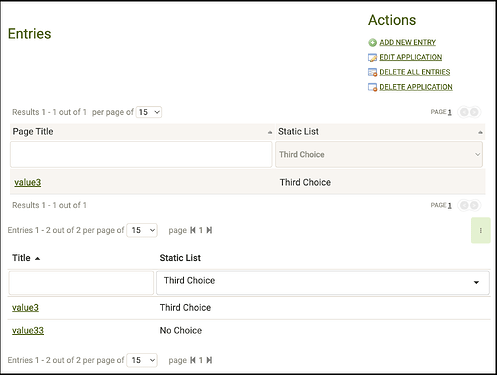Viewport: 497px width, 375px height.
Task: Click the upper Static List header text
Action: (x=298, y=132)
